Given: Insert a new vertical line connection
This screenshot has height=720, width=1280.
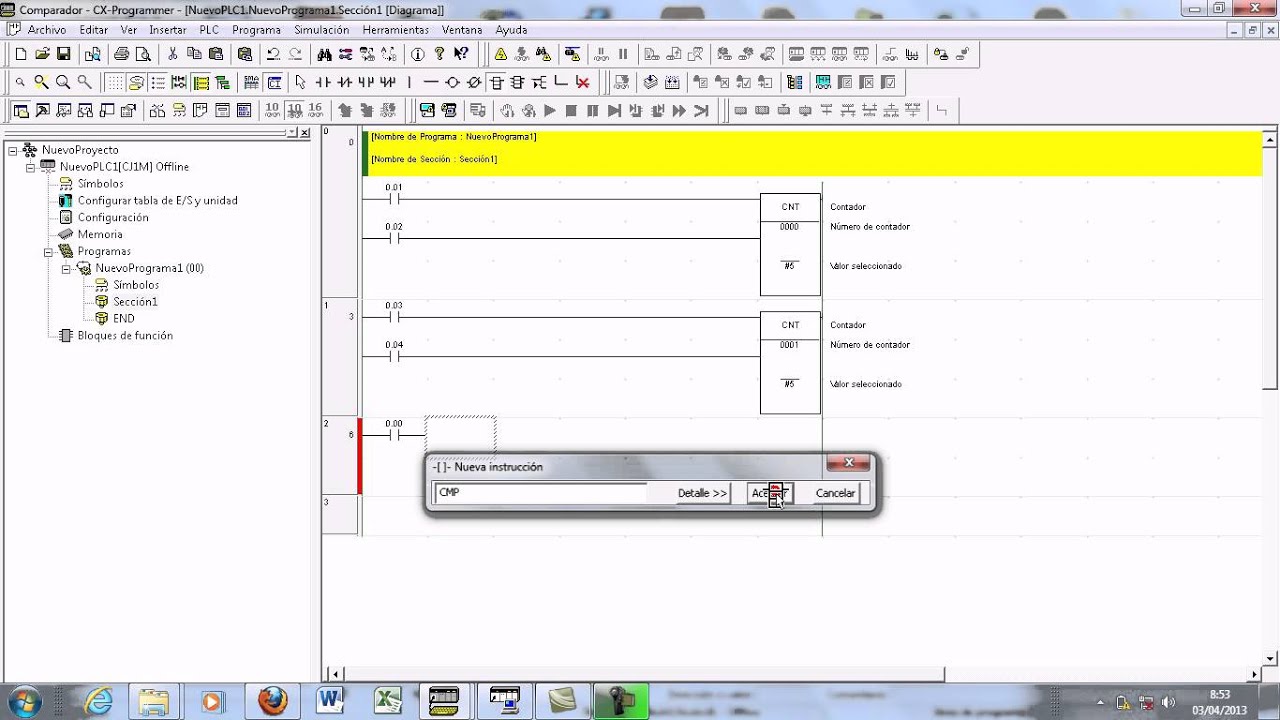Looking at the screenshot, I should [409, 82].
